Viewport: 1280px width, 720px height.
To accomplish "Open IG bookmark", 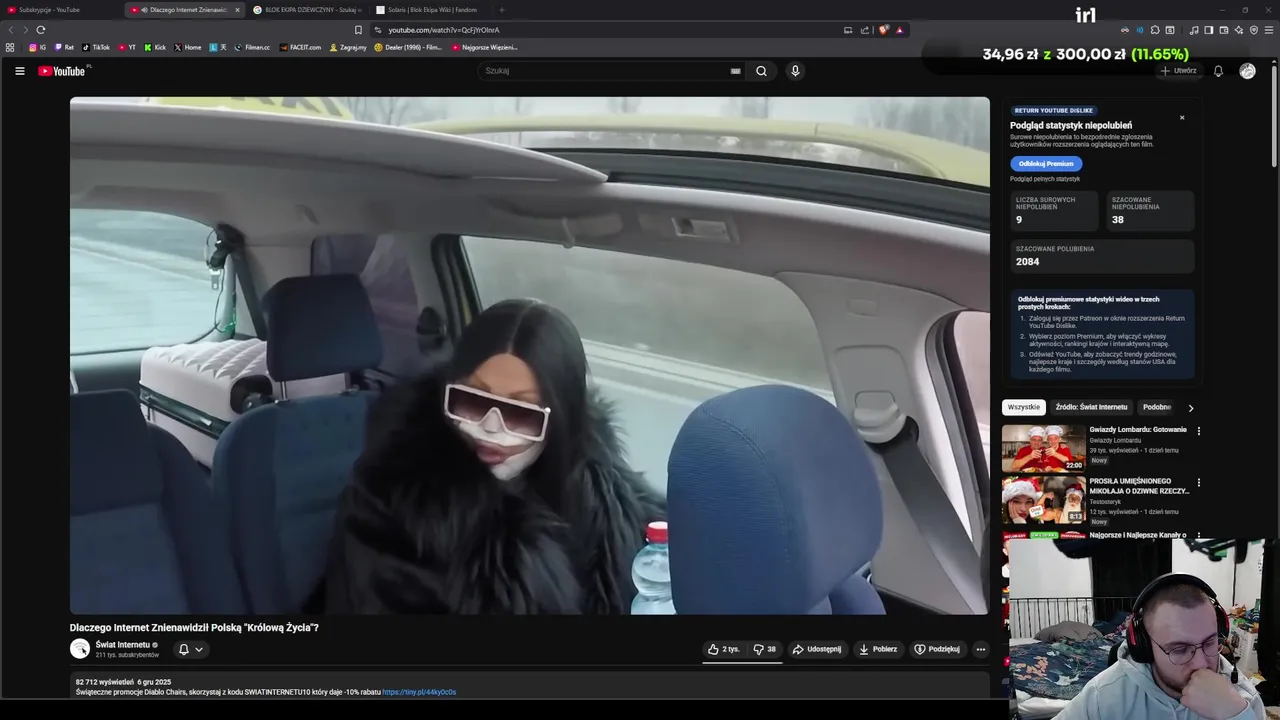I will coord(38,47).
